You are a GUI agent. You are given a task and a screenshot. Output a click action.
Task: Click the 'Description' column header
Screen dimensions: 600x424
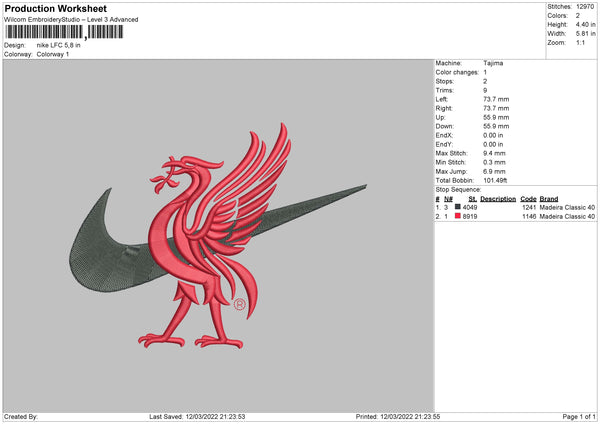click(x=498, y=199)
